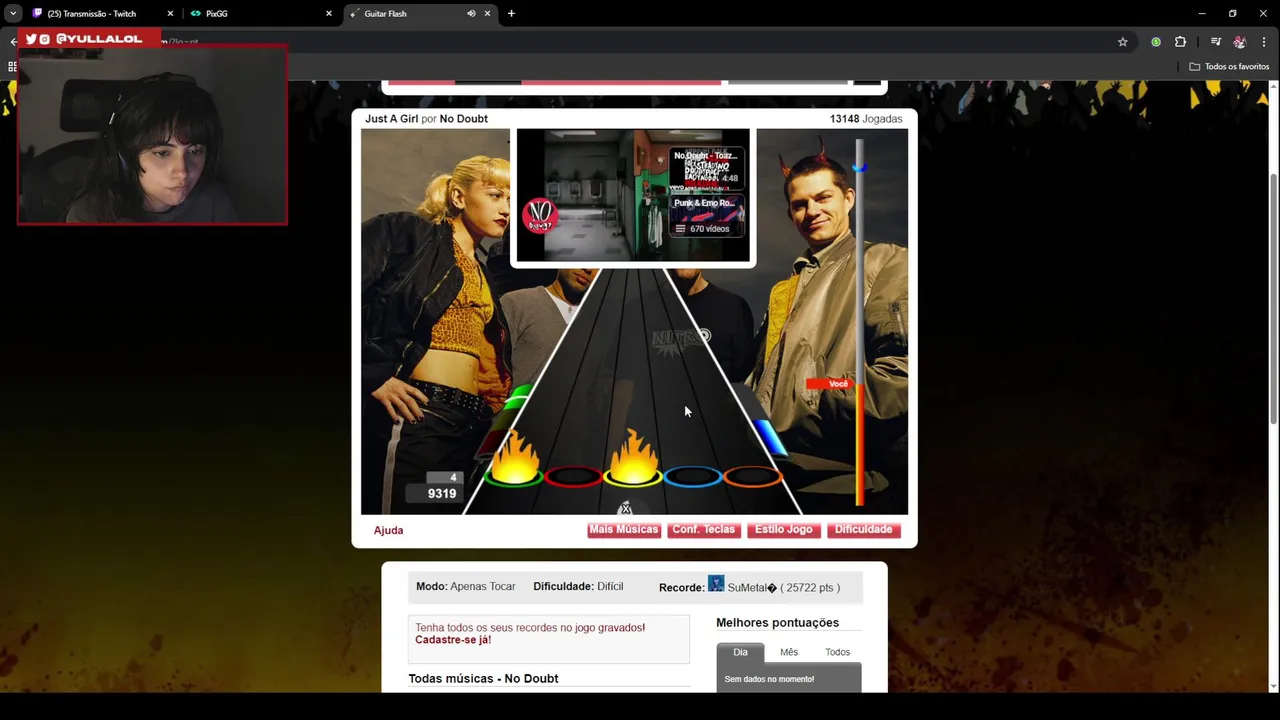Image resolution: width=1280 pixels, height=720 pixels.
Task: Click the Estilo Jogo button
Action: click(783, 530)
